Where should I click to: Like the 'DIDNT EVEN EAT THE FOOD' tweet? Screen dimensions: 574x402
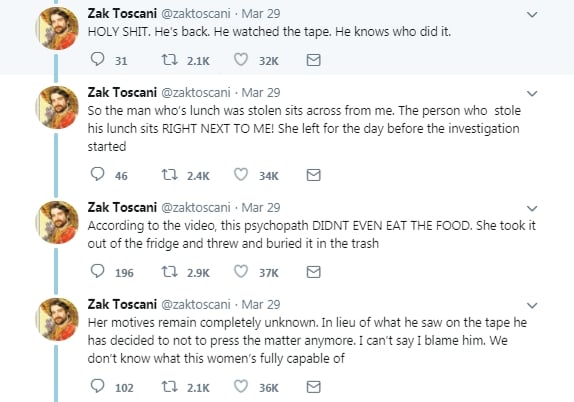click(x=241, y=272)
